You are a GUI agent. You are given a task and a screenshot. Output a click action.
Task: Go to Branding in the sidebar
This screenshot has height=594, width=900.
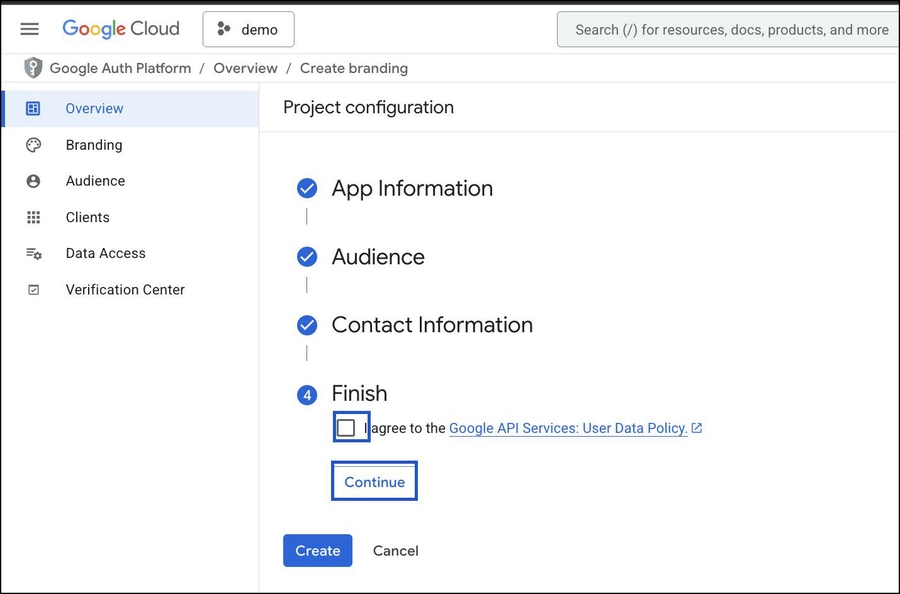pyautogui.click(x=94, y=145)
